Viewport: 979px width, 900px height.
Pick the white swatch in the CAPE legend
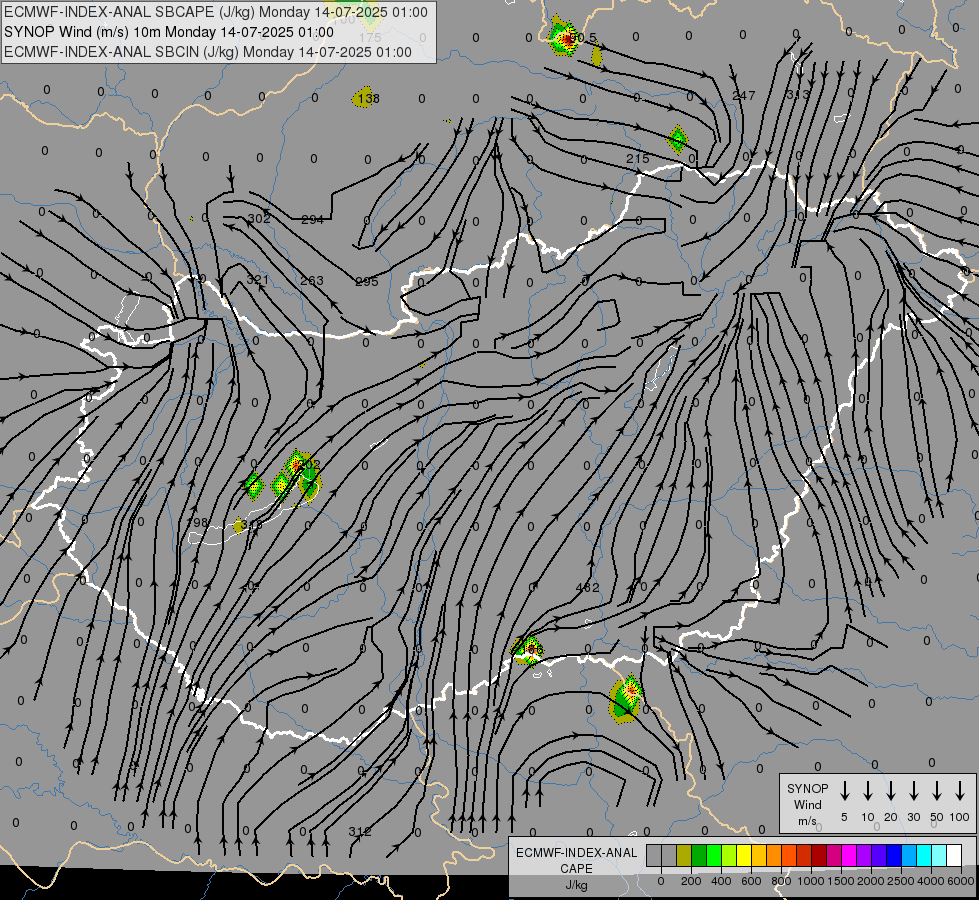coord(953,856)
